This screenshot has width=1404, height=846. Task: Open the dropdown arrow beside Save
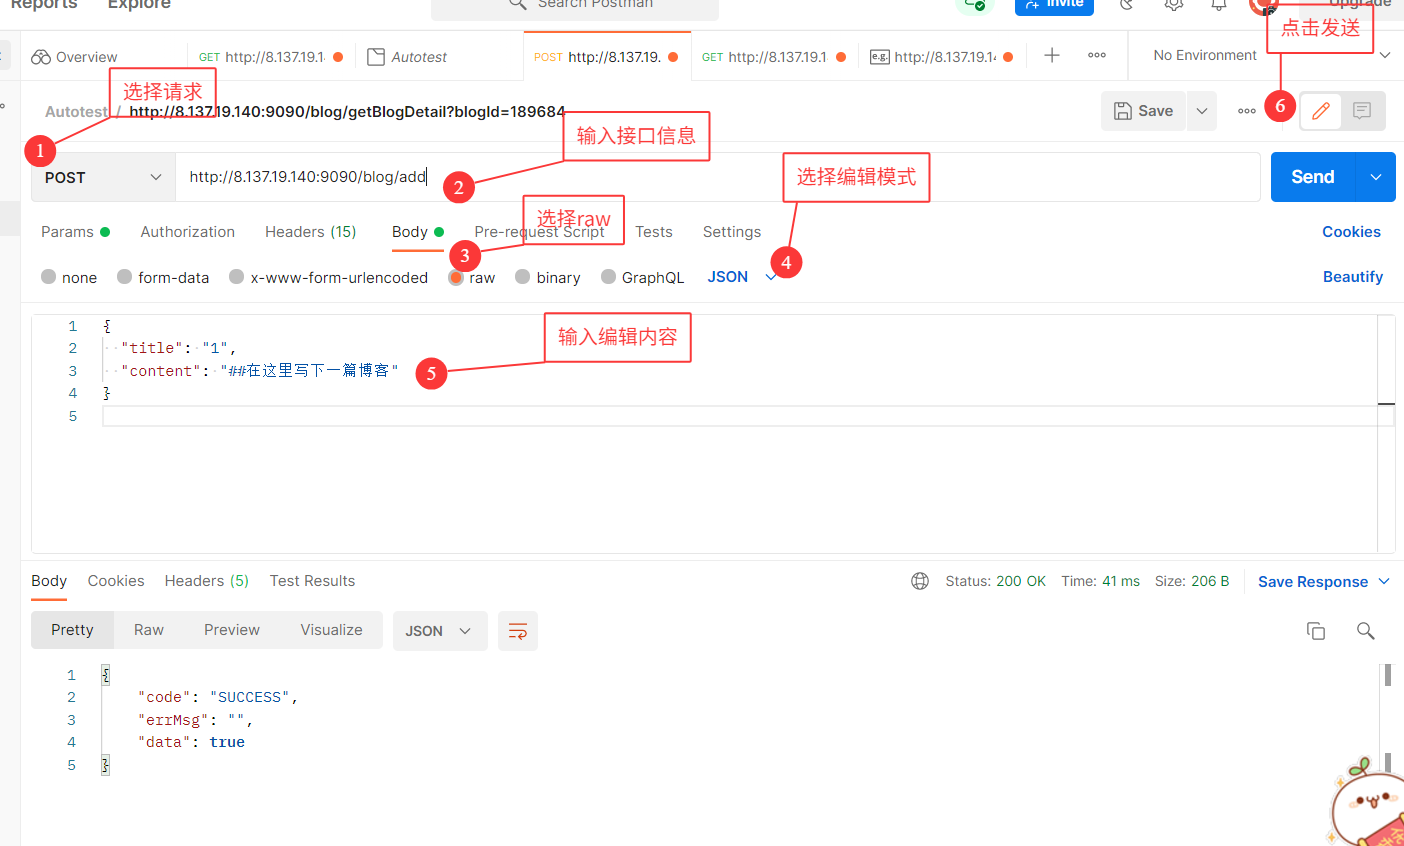pos(1202,111)
